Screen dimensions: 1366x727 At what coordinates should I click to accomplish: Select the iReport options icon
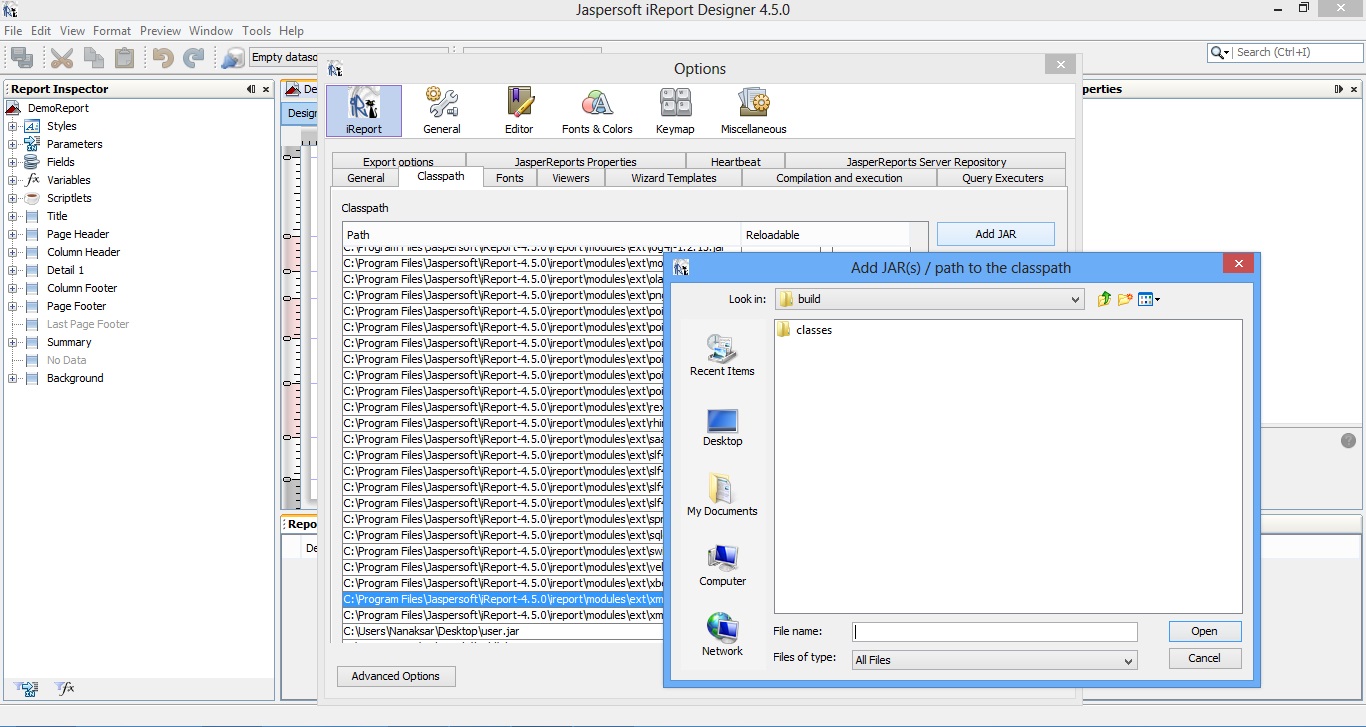coord(363,108)
